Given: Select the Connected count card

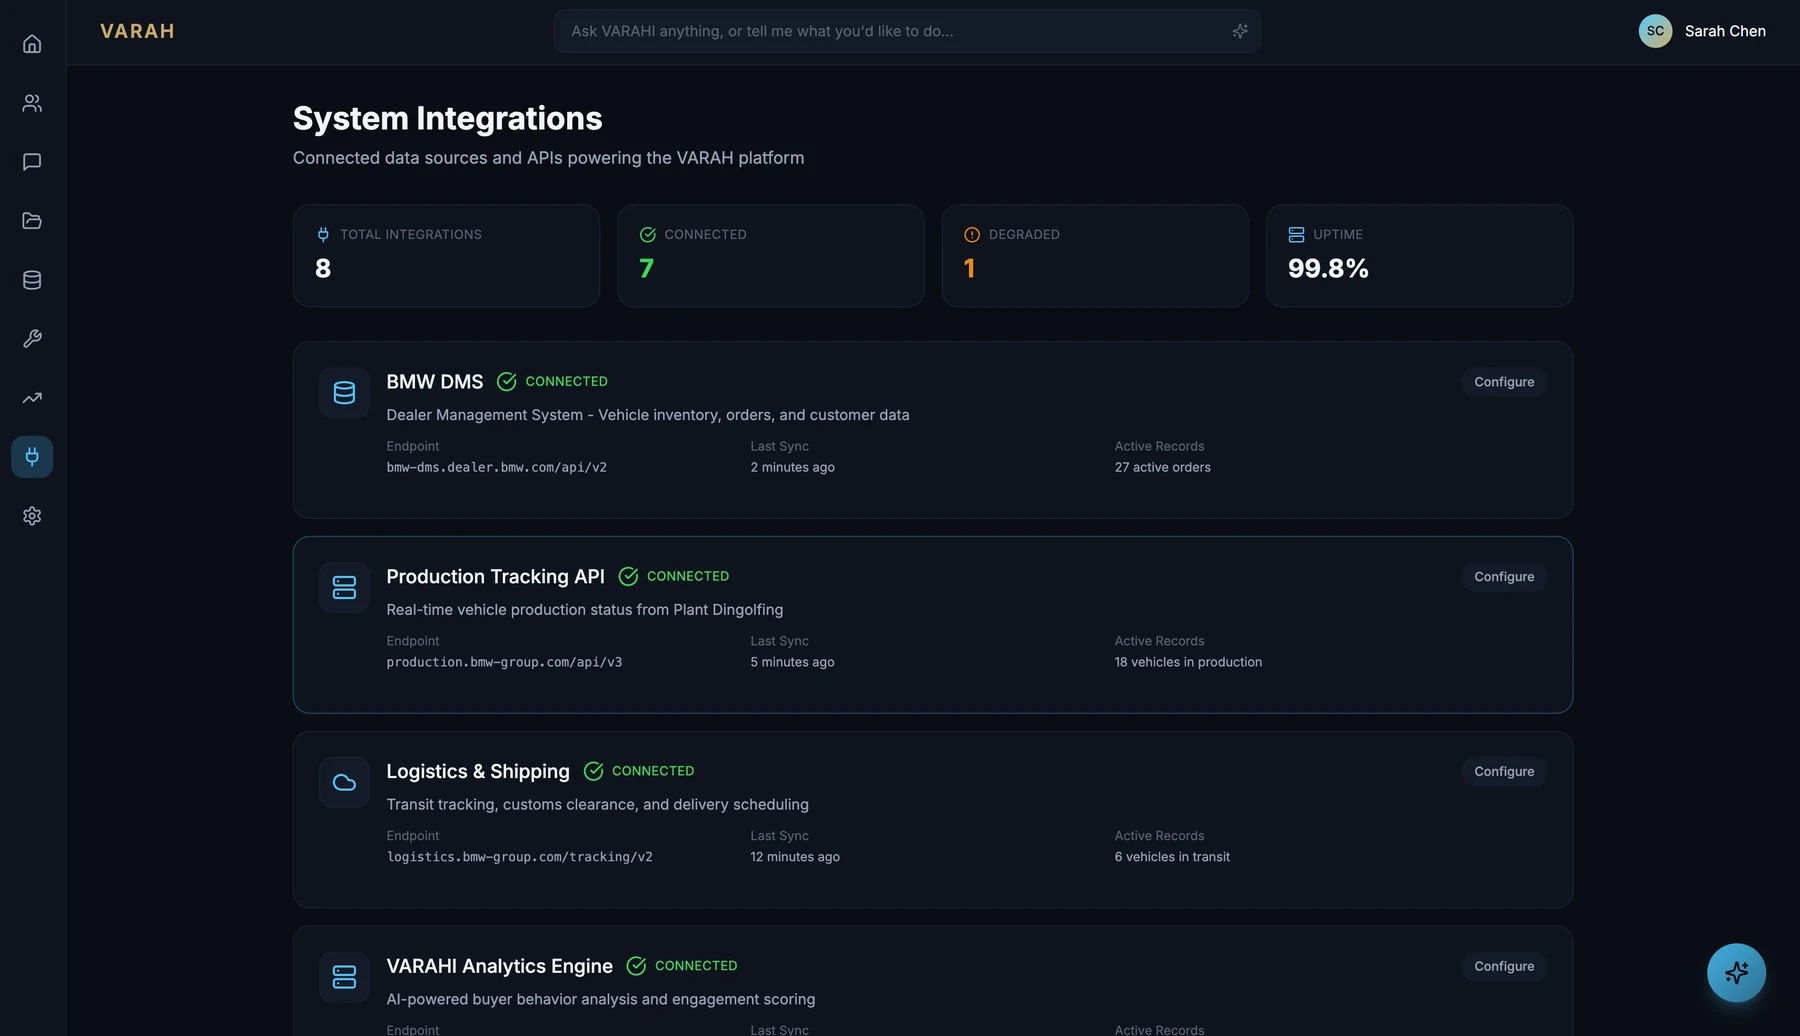Looking at the screenshot, I should pos(771,256).
